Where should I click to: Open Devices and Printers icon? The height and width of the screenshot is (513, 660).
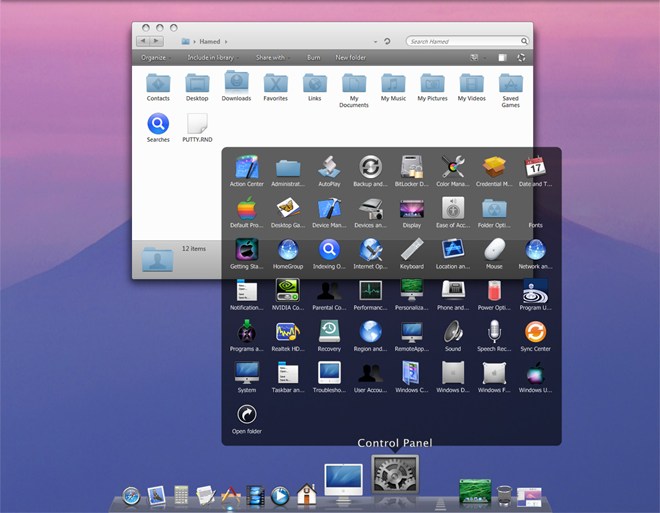click(370, 208)
